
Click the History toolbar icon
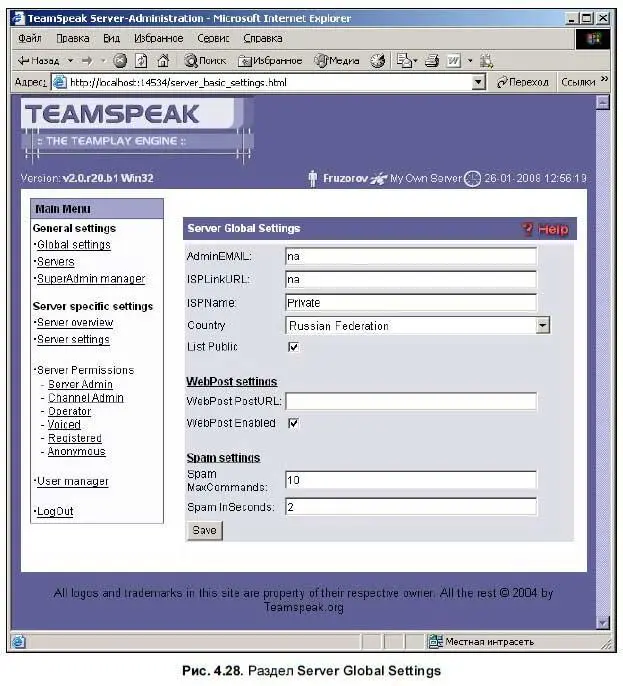pyautogui.click(x=378, y=60)
